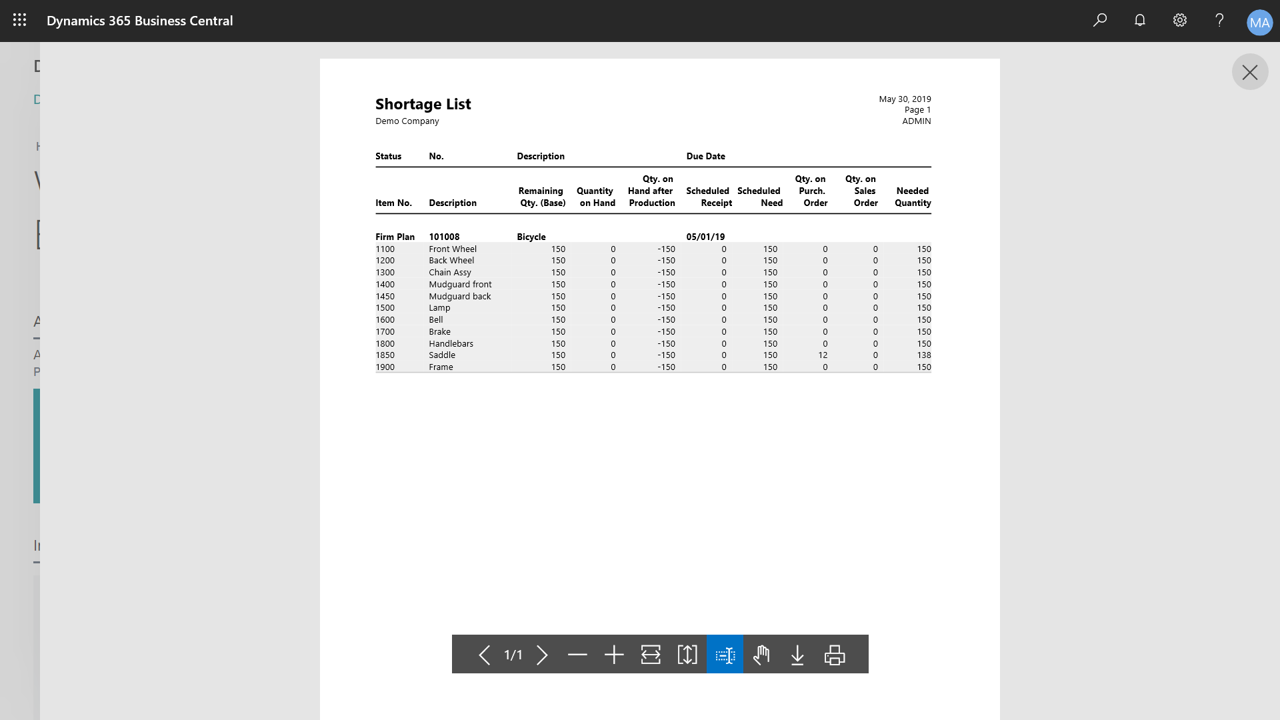Go to previous page in preview
This screenshot has width=1280, height=720.
(x=484, y=655)
